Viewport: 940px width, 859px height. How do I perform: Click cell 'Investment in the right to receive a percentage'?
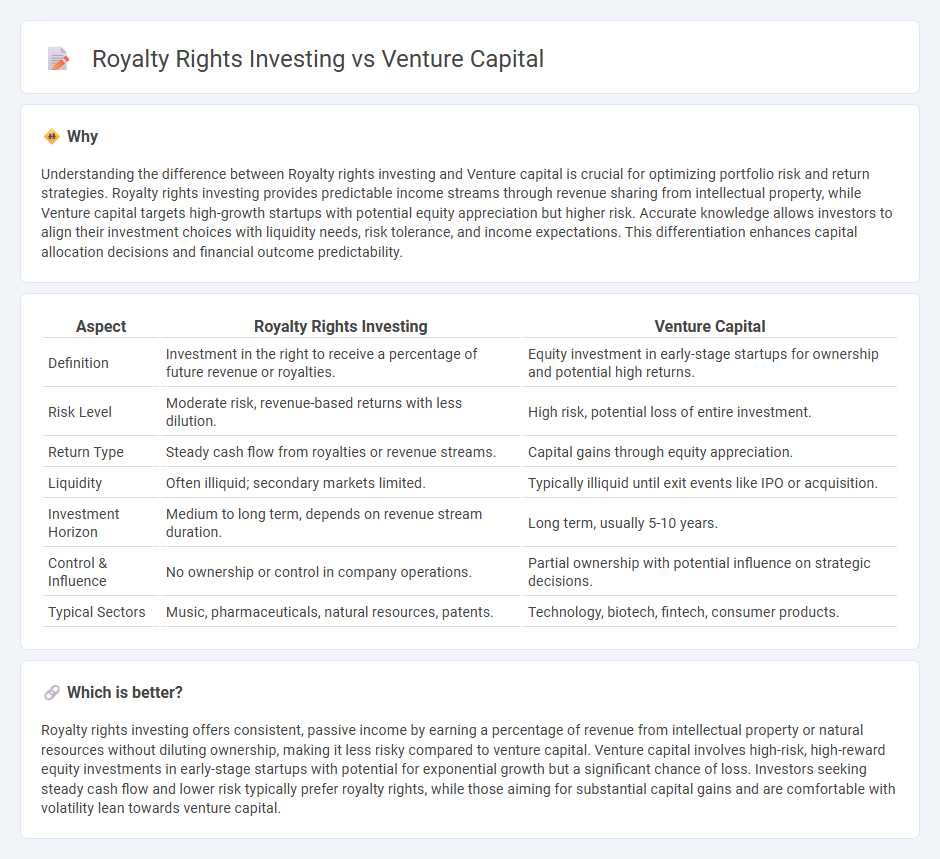(x=341, y=363)
